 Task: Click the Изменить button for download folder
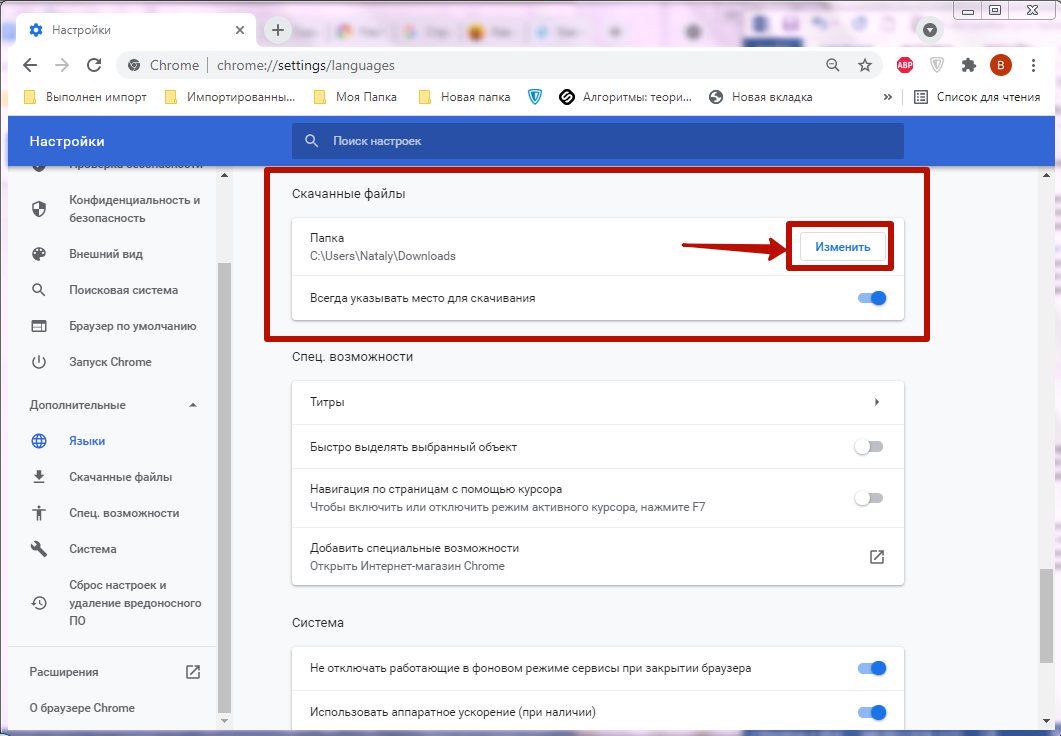pos(842,247)
